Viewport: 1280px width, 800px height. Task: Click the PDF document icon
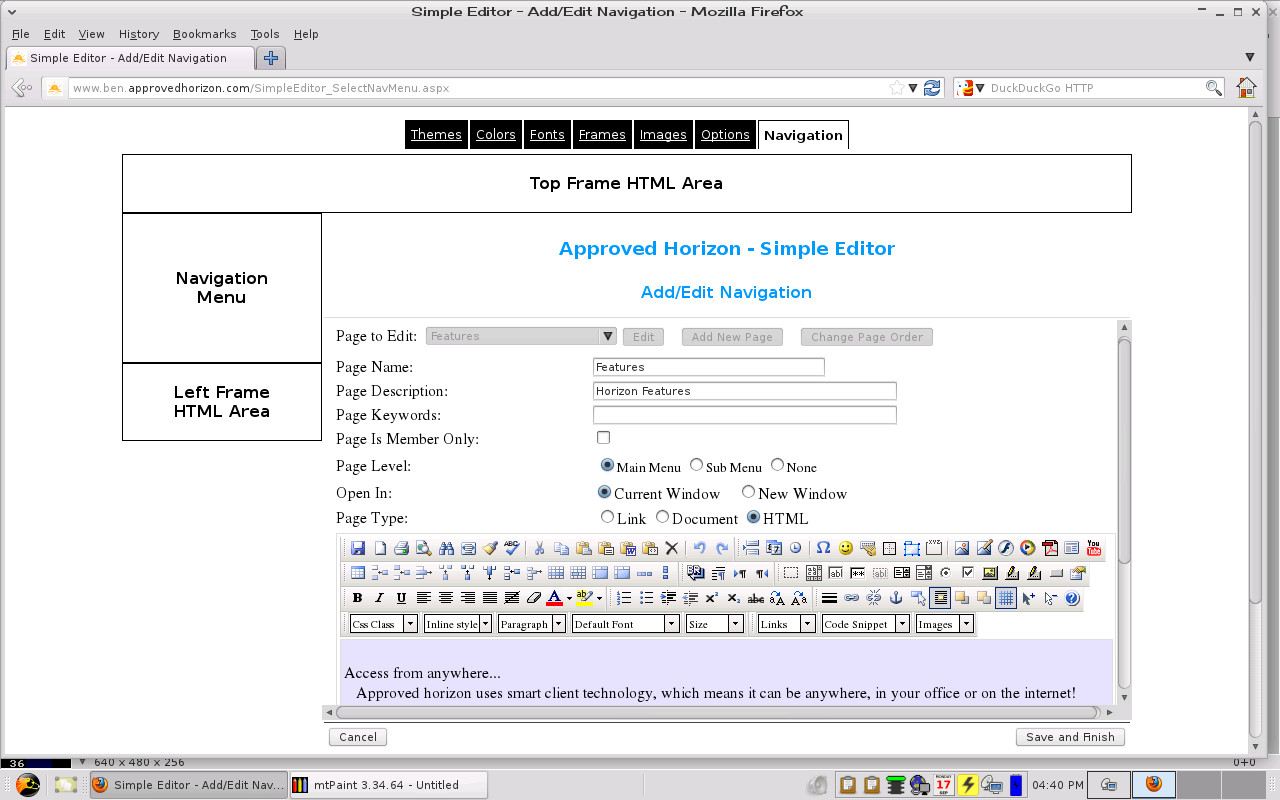point(1050,548)
